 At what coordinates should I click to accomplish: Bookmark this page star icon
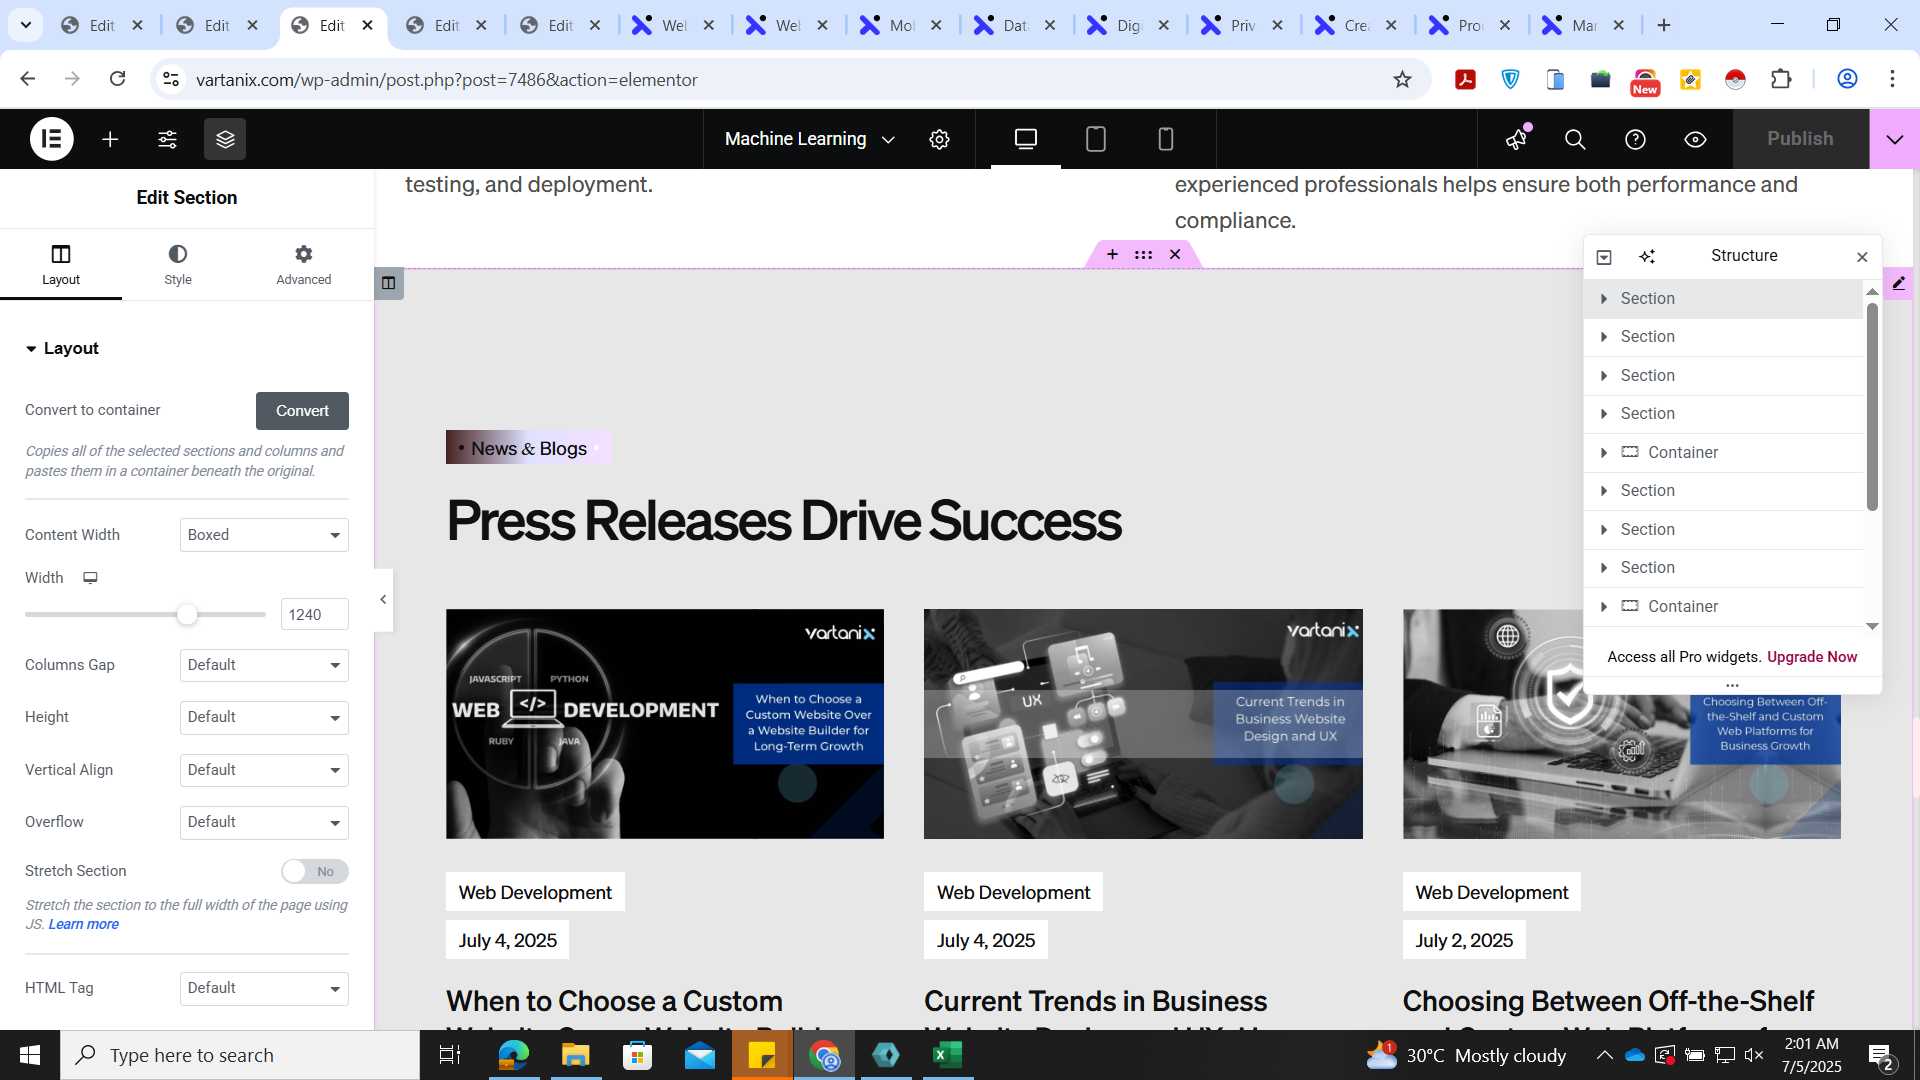1402,79
